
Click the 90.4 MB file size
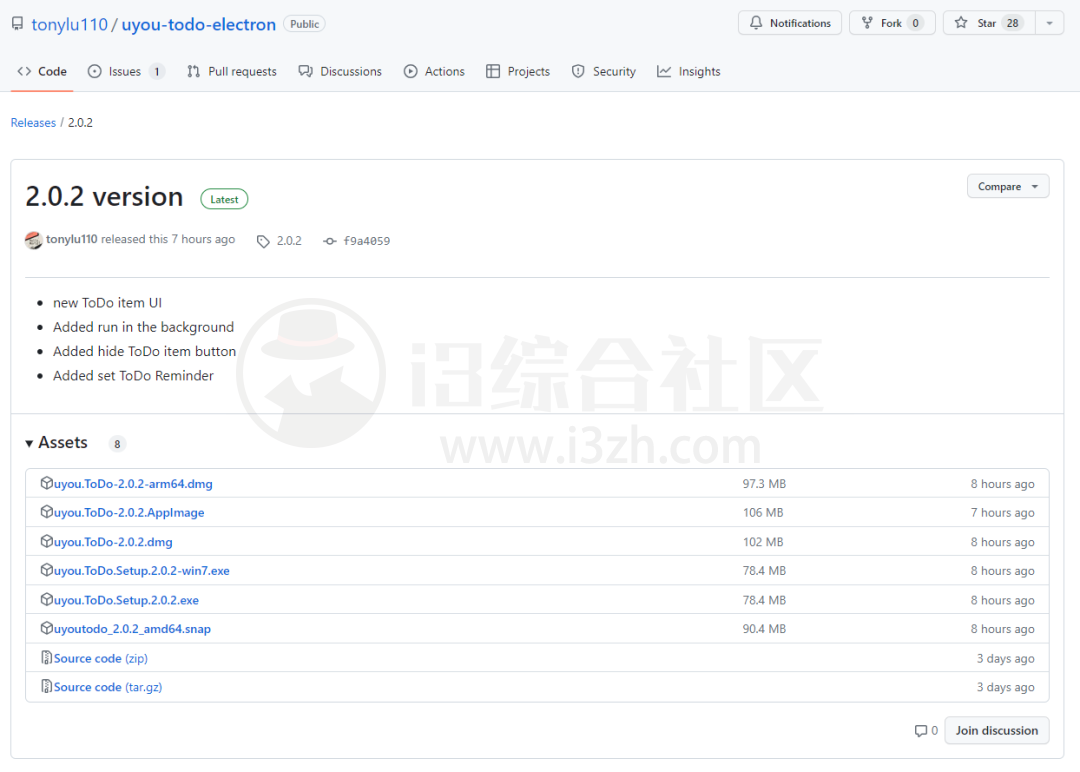[x=764, y=629]
